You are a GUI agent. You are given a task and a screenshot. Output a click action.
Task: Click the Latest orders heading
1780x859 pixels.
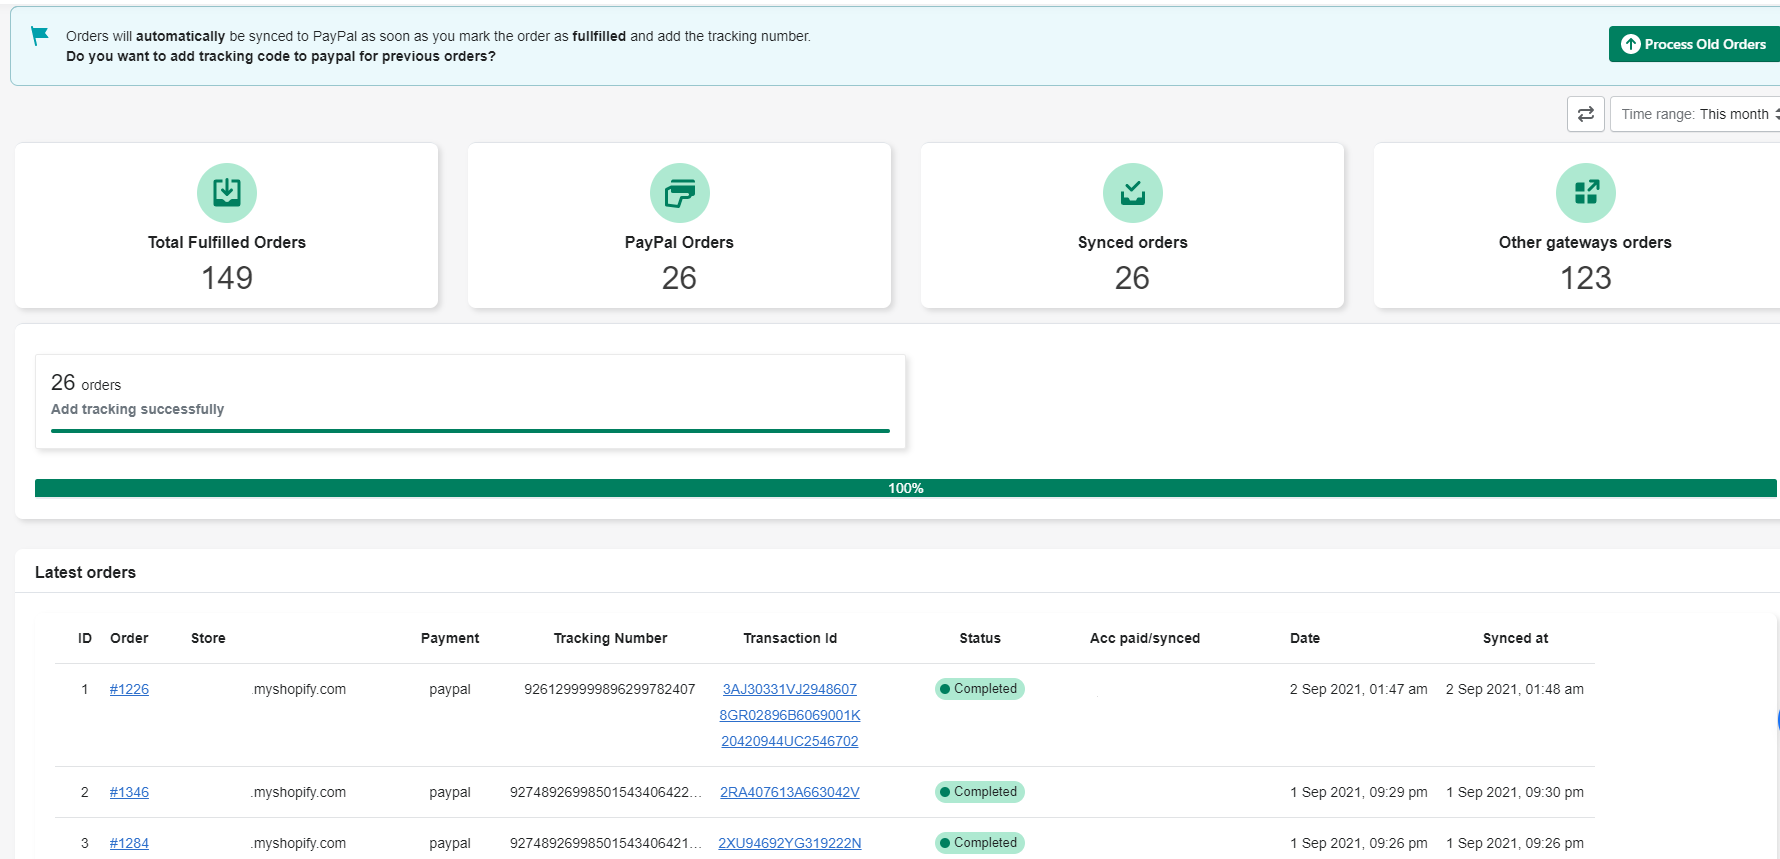[85, 572]
